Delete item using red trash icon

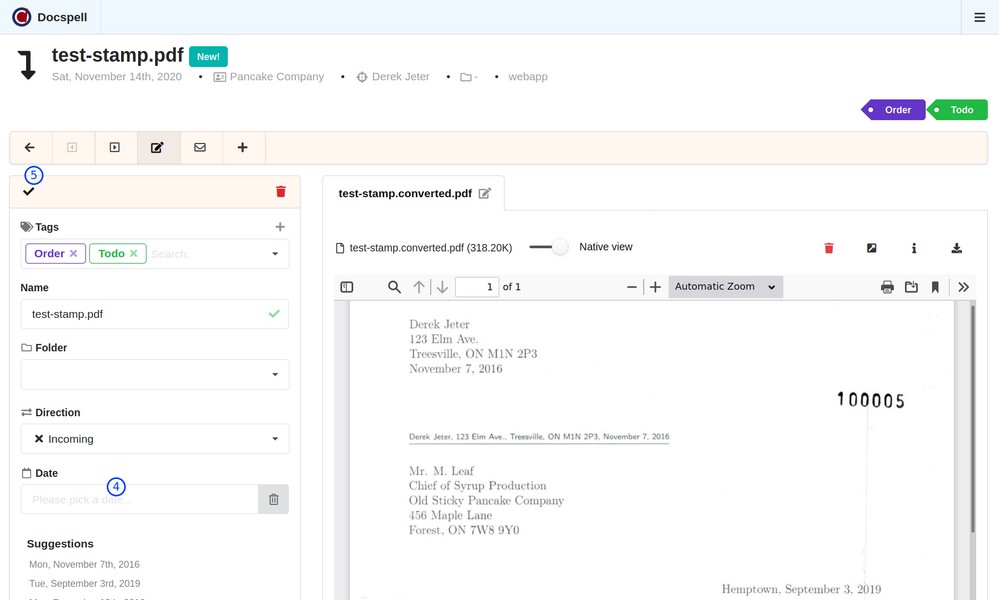pos(280,191)
